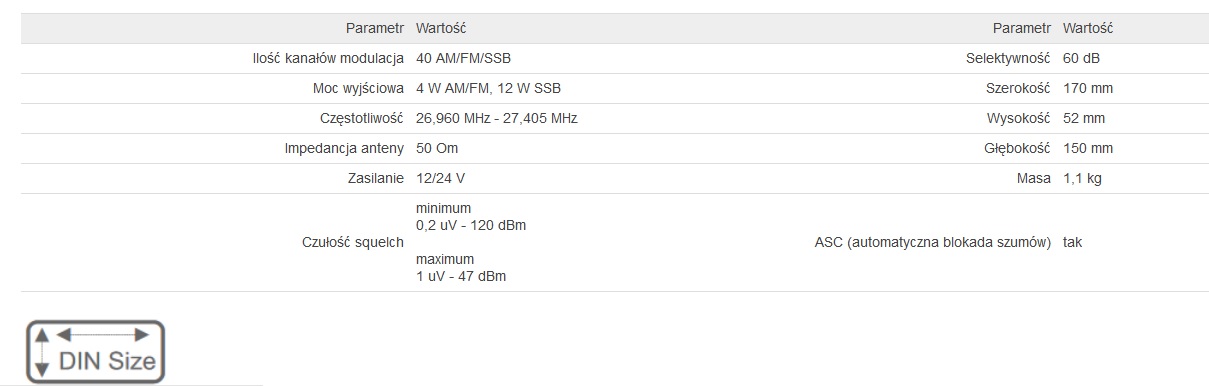1209x386 pixels.
Task: Select the Wysokość 52 mm value
Action: (1084, 118)
